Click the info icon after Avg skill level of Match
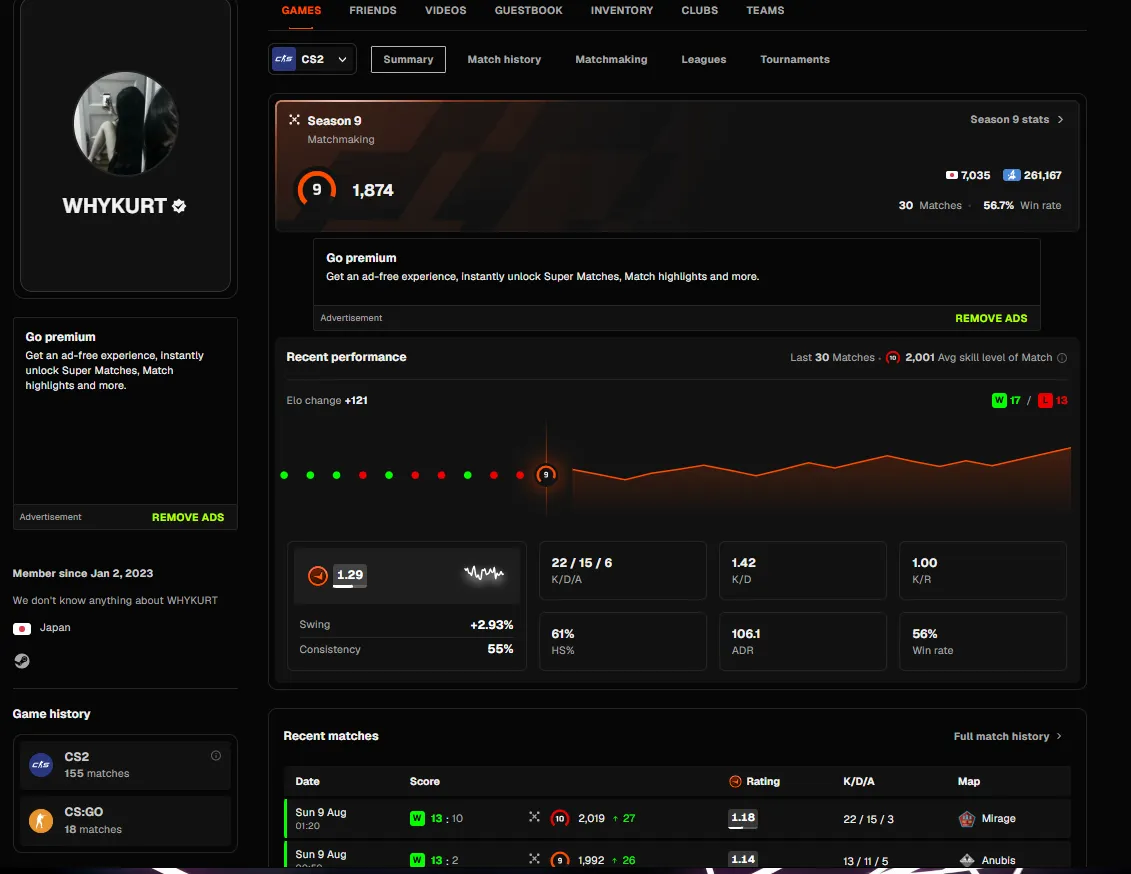1131x874 pixels. pyautogui.click(x=1062, y=358)
